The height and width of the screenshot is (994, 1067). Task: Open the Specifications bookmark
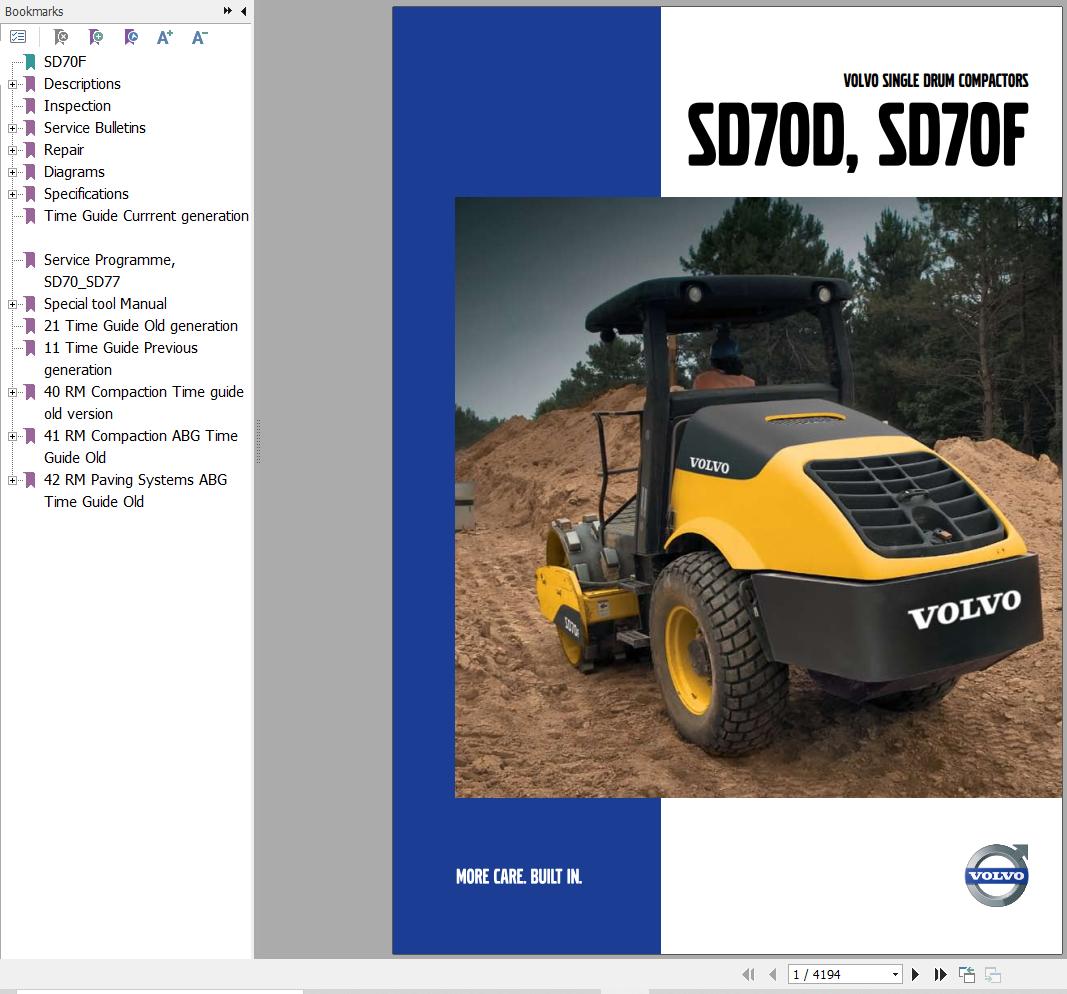point(86,194)
